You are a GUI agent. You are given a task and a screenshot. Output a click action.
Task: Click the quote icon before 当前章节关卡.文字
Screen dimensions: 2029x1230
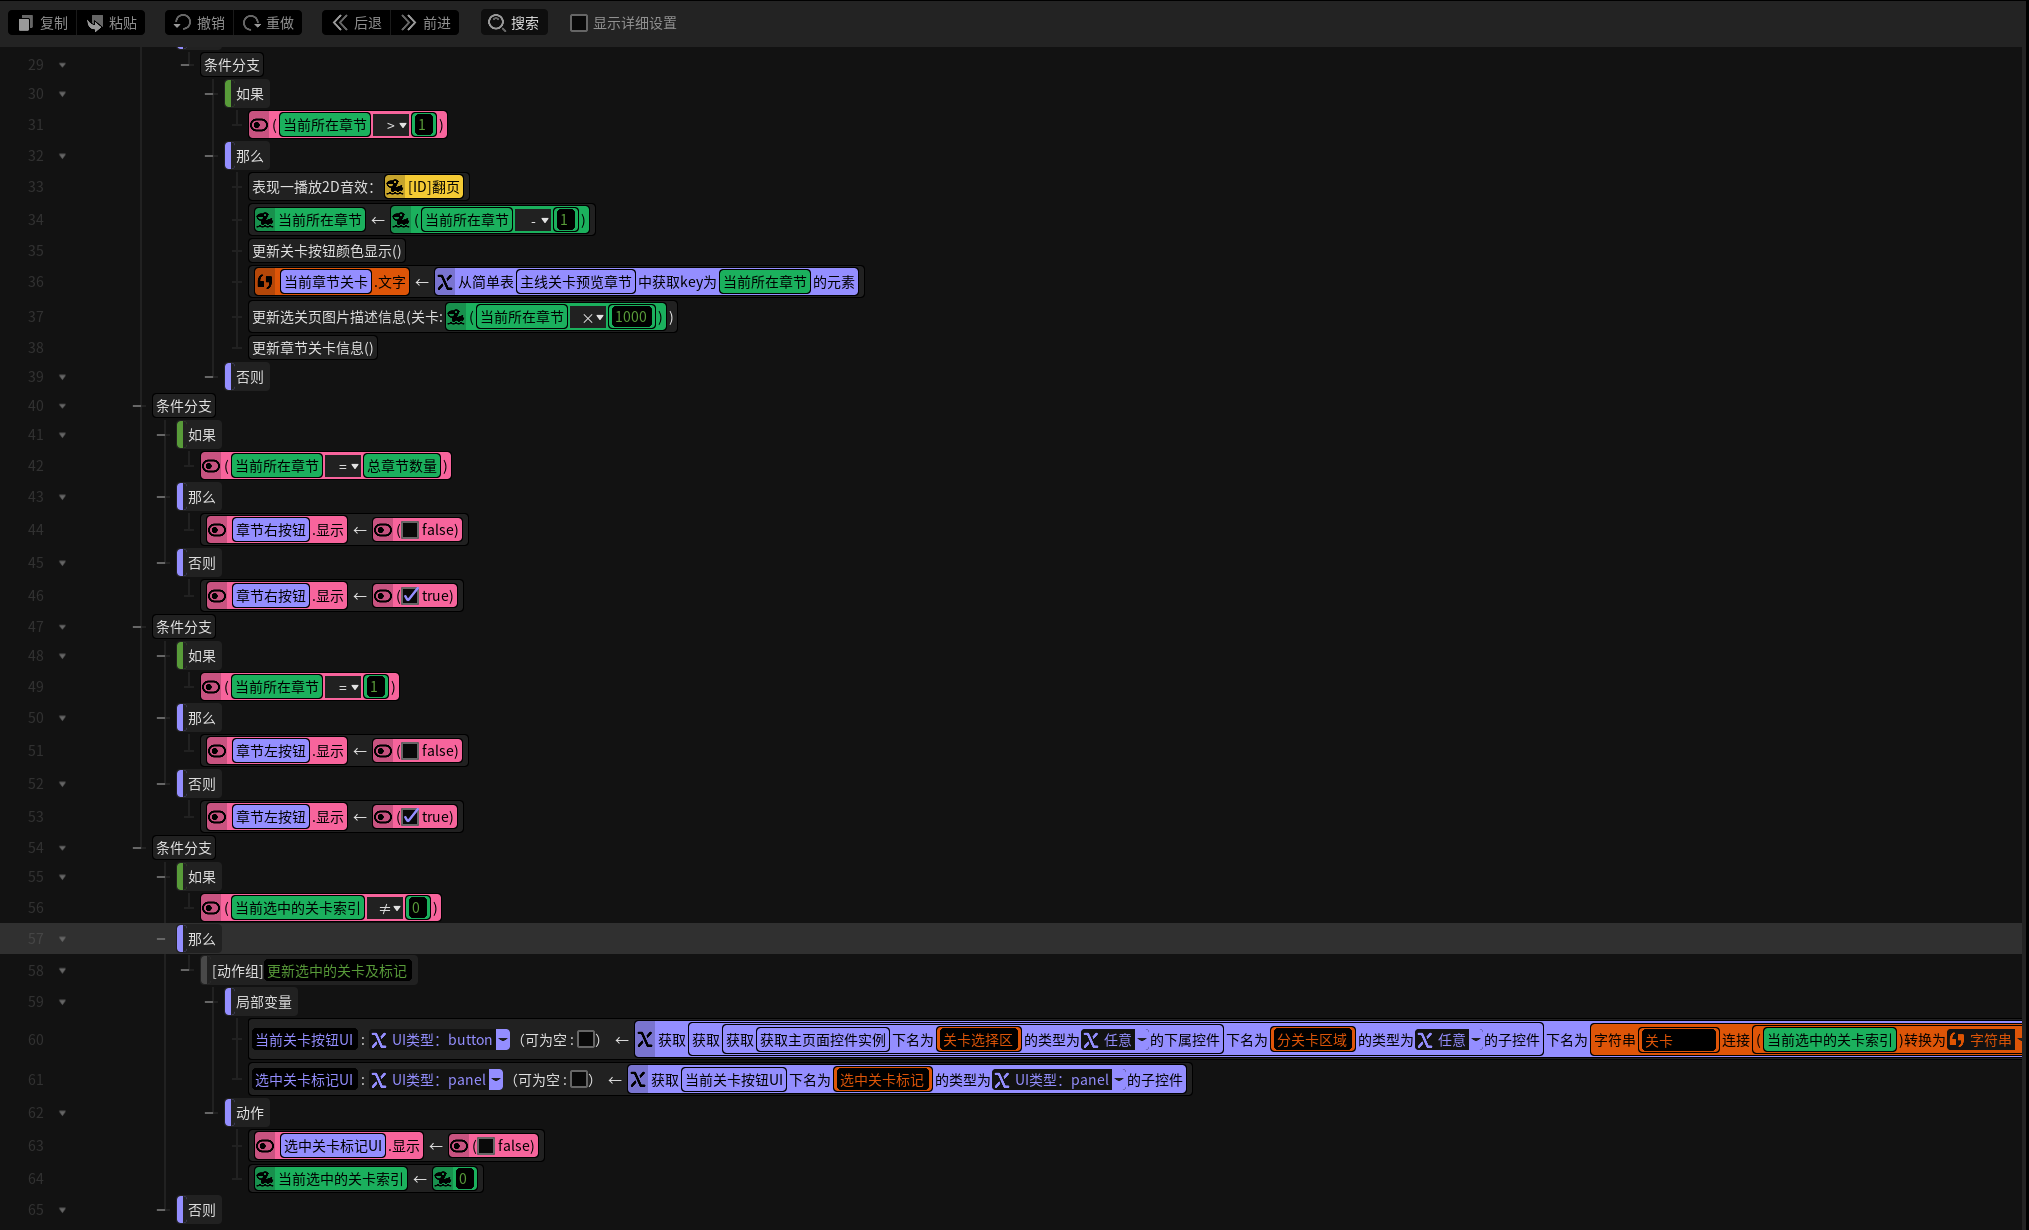(x=265, y=282)
